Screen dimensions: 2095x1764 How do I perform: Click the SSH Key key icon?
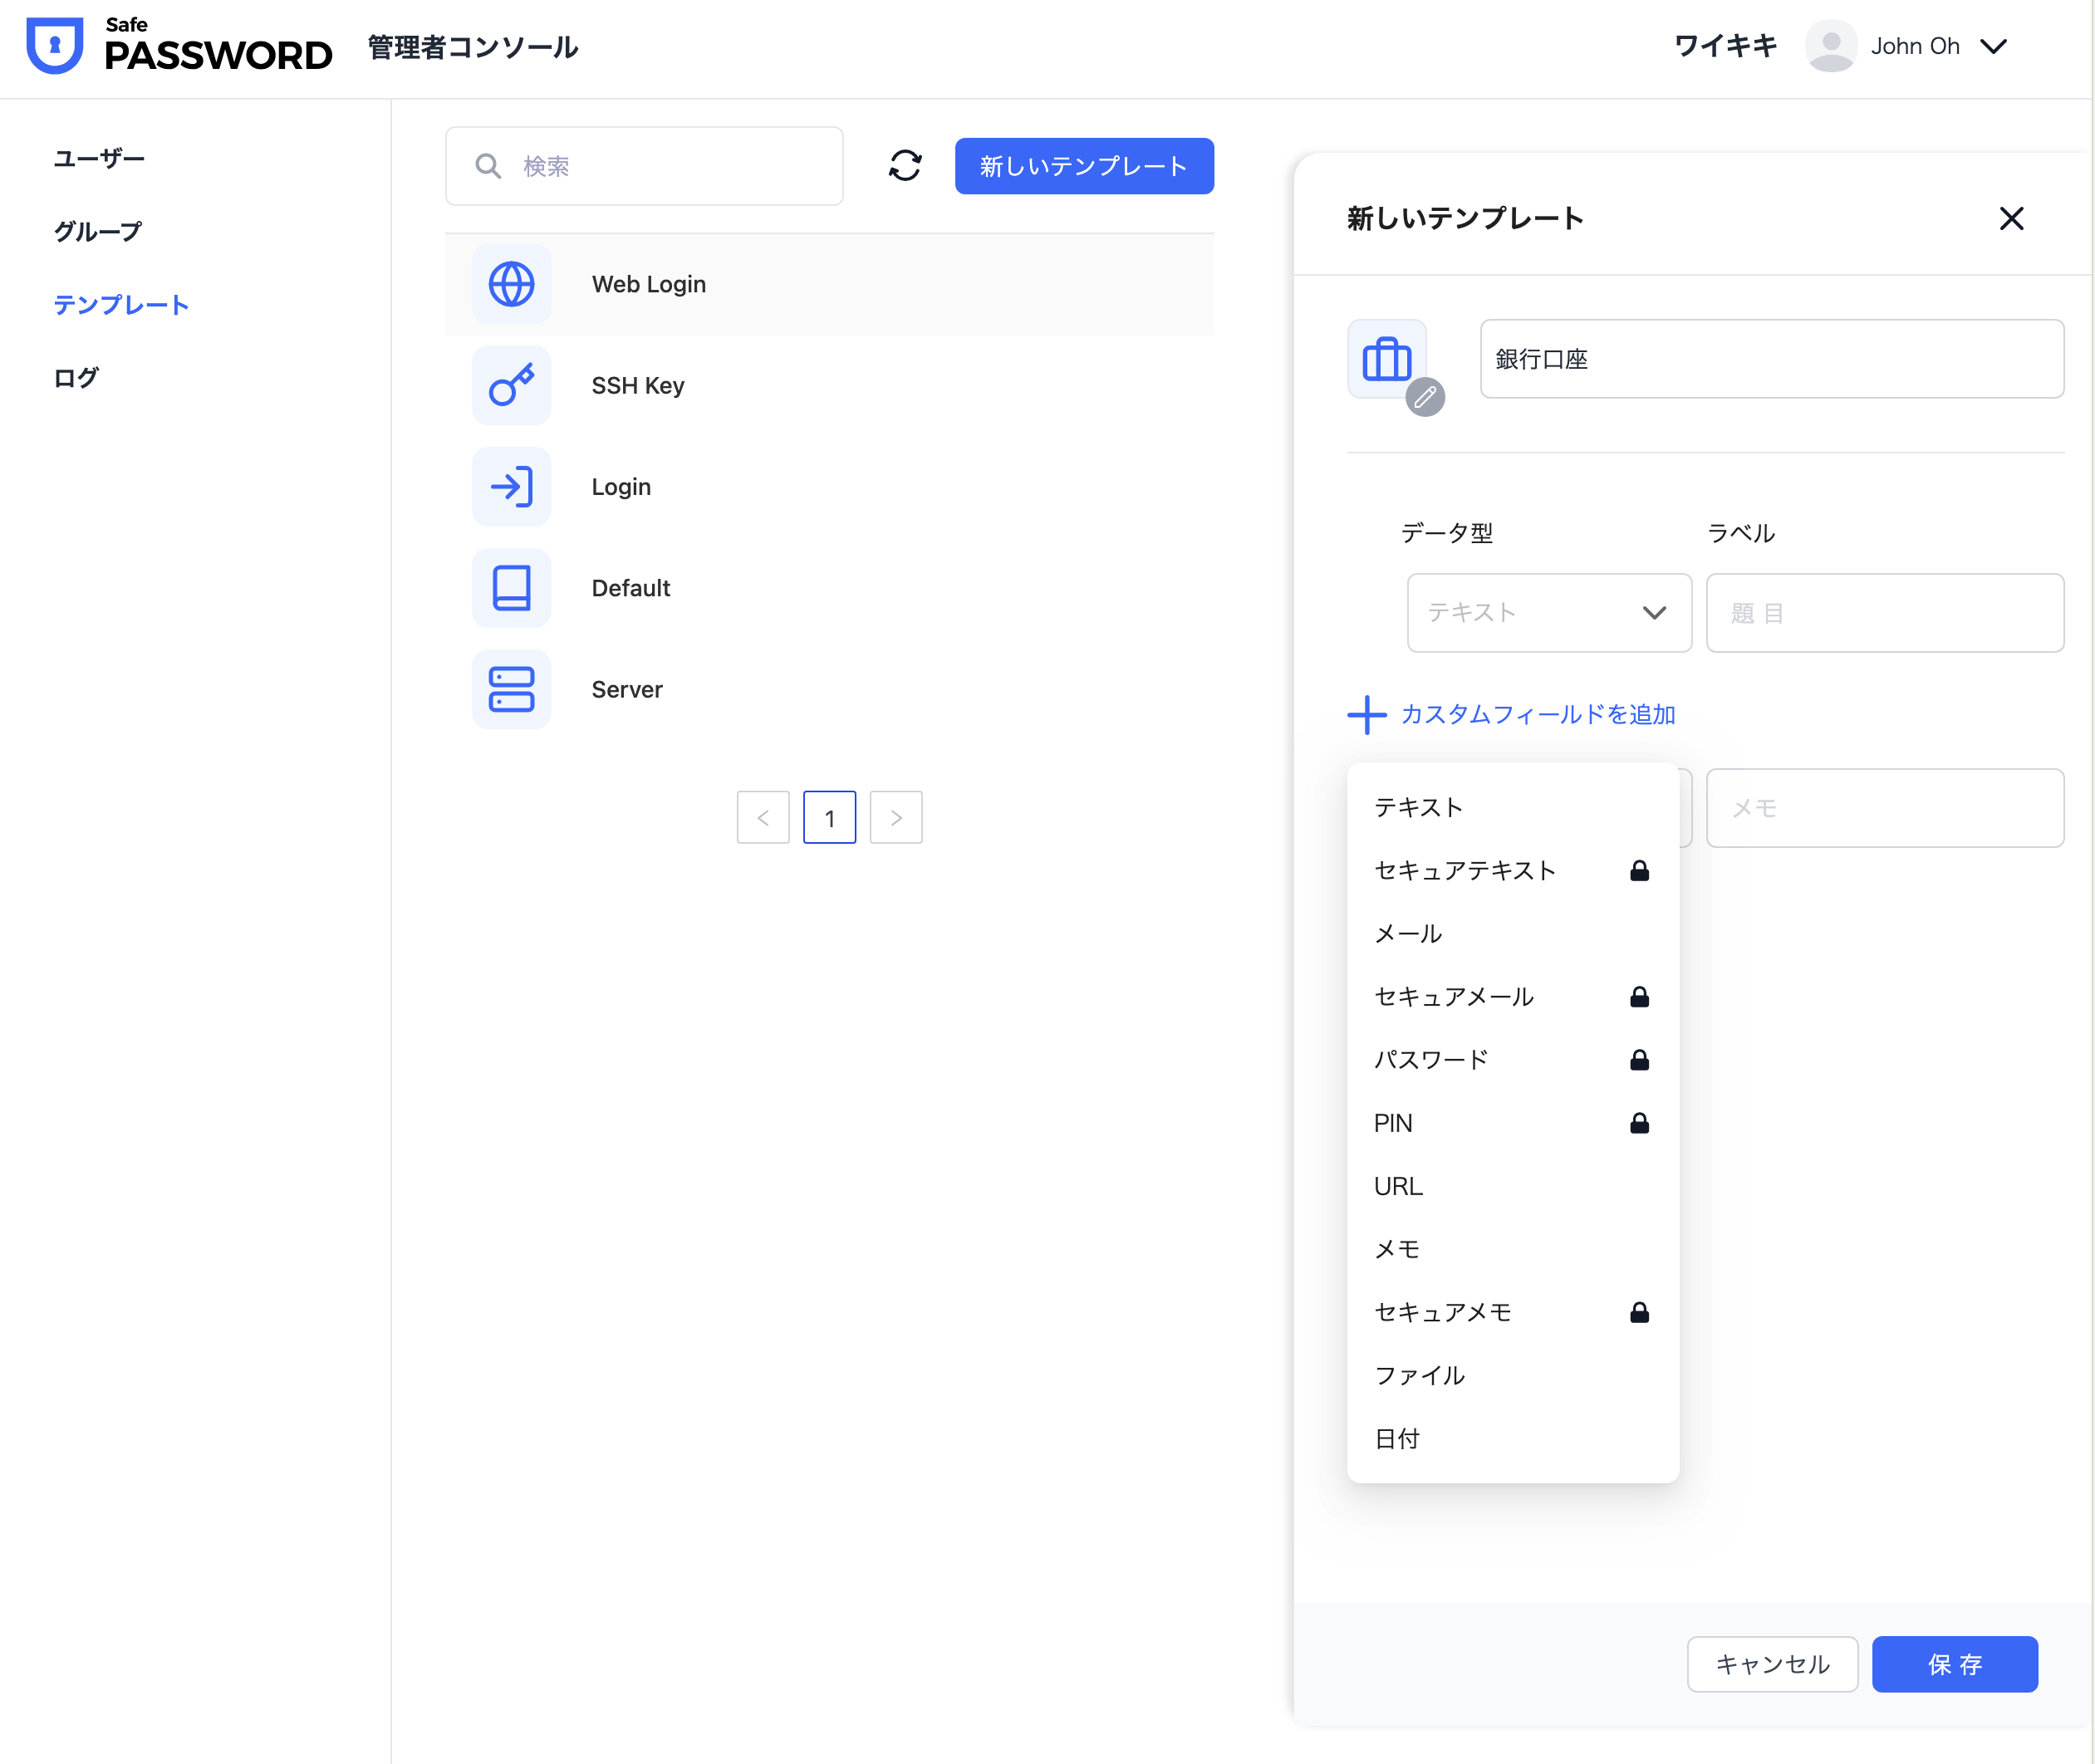click(511, 385)
